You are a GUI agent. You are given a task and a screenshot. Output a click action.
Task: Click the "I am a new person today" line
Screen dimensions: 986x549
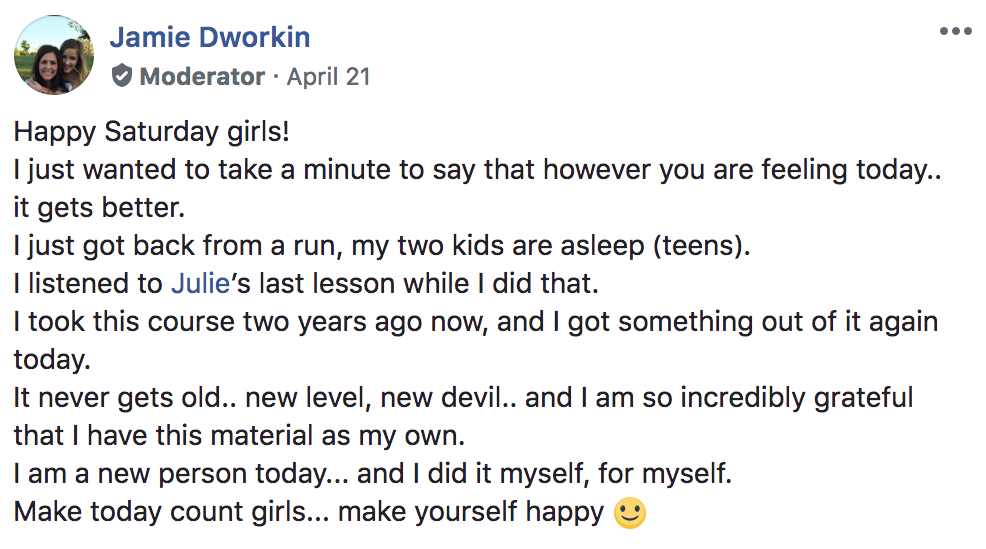(373, 474)
